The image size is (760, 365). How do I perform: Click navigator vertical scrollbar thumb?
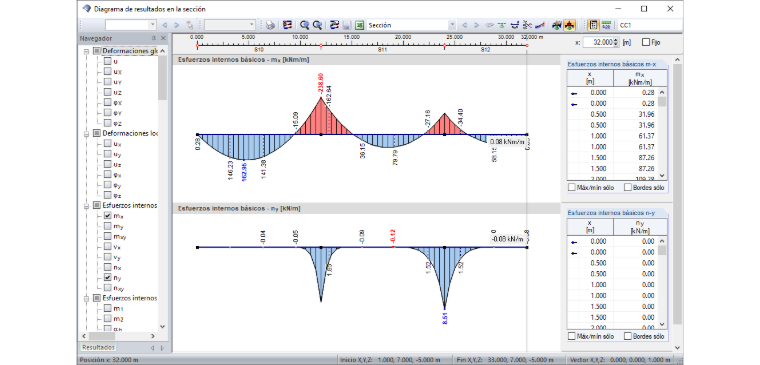[x=162, y=77]
